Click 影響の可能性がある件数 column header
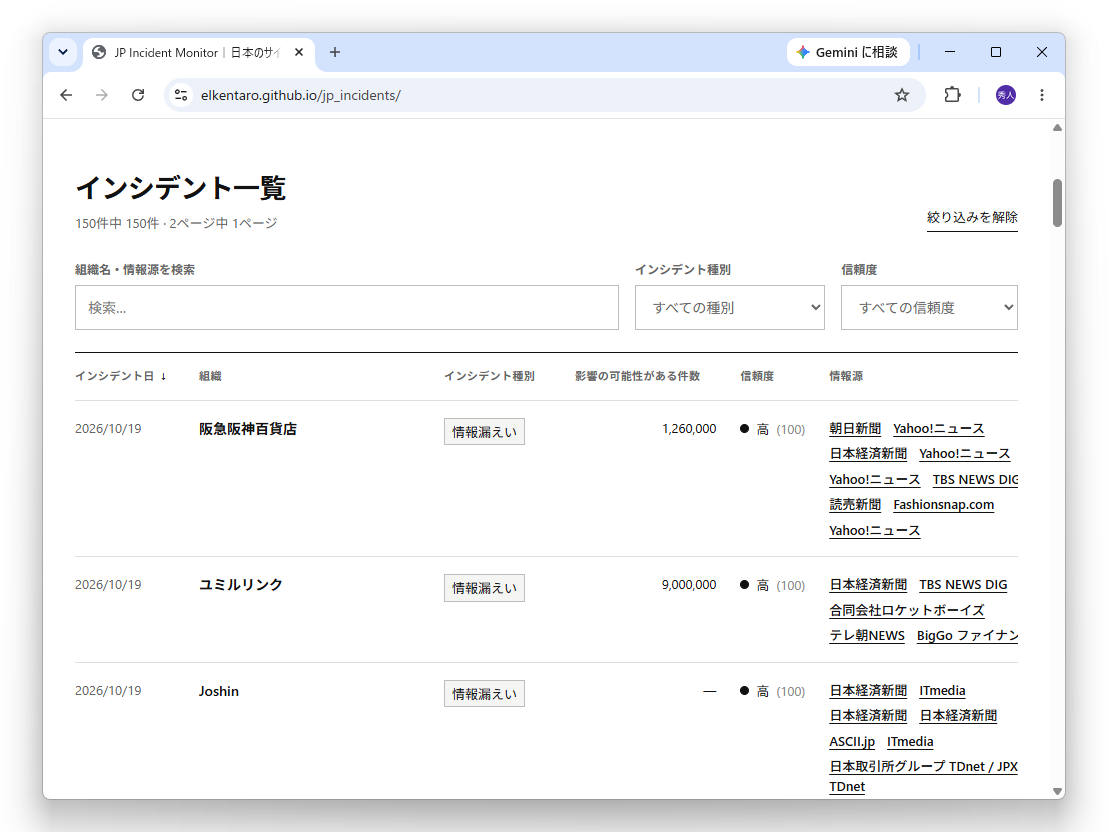Viewport: 1109px width, 832px height. tap(637, 376)
